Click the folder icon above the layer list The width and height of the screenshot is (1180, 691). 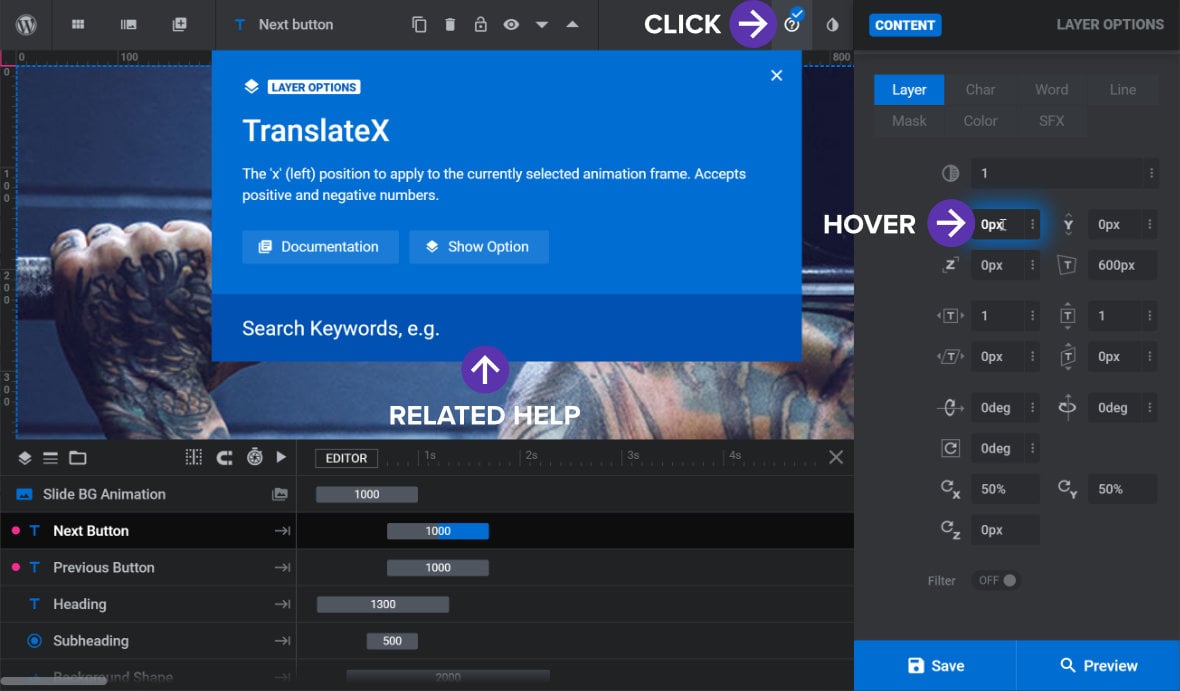click(78, 458)
